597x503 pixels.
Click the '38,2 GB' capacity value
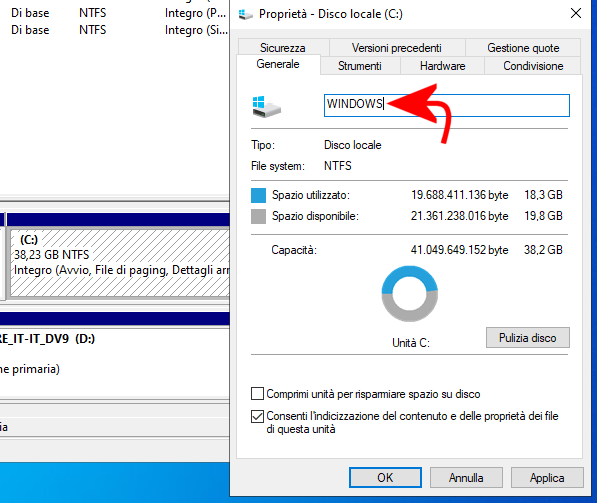click(x=543, y=250)
